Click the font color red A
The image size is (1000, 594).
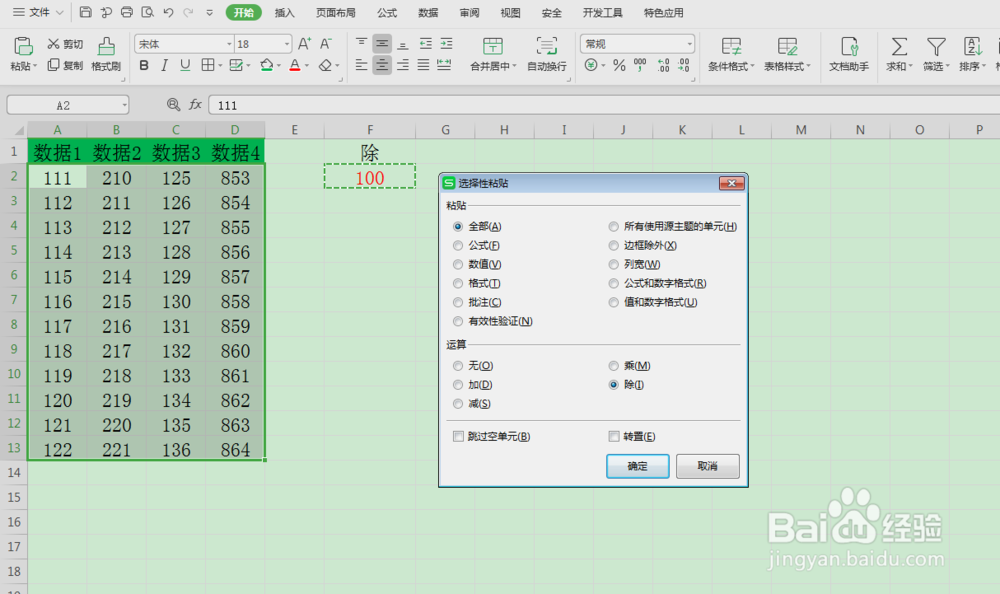pos(295,65)
